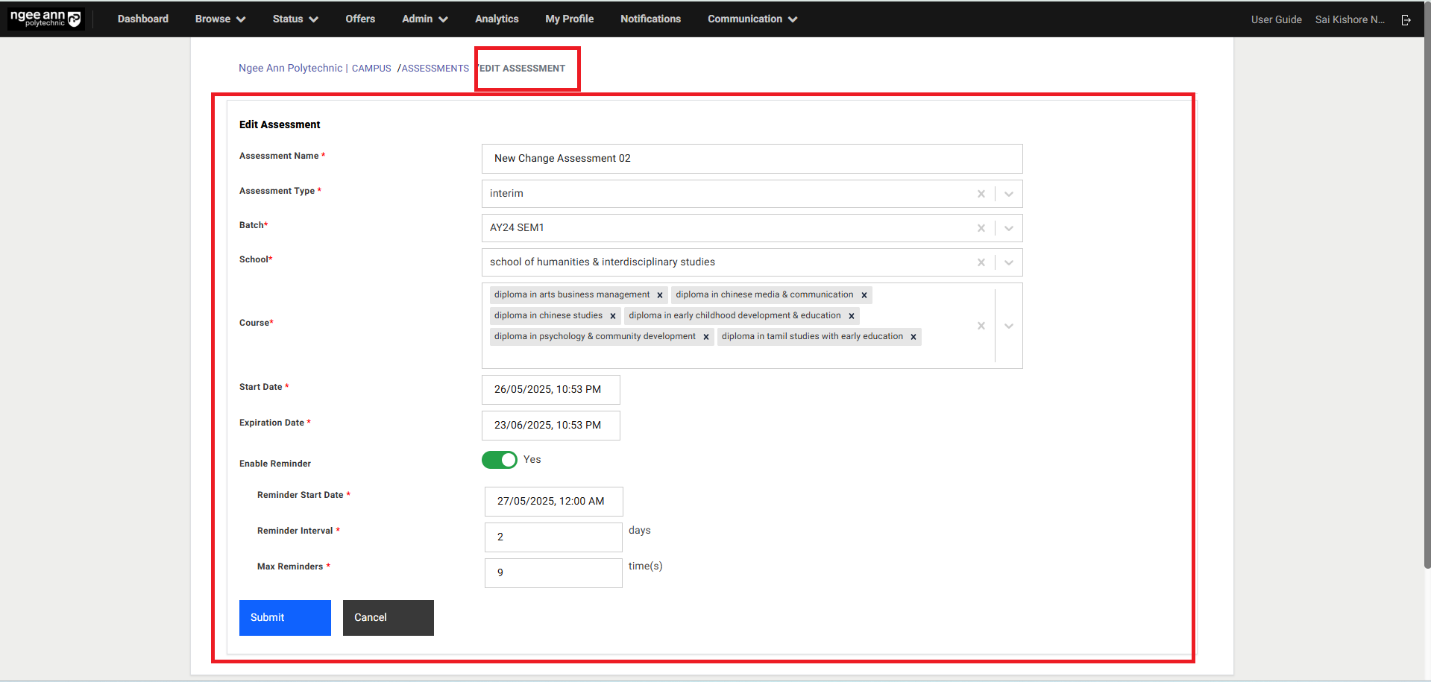Toggle the Enable Reminder switch
The width and height of the screenshot is (1431, 682).
tap(499, 460)
